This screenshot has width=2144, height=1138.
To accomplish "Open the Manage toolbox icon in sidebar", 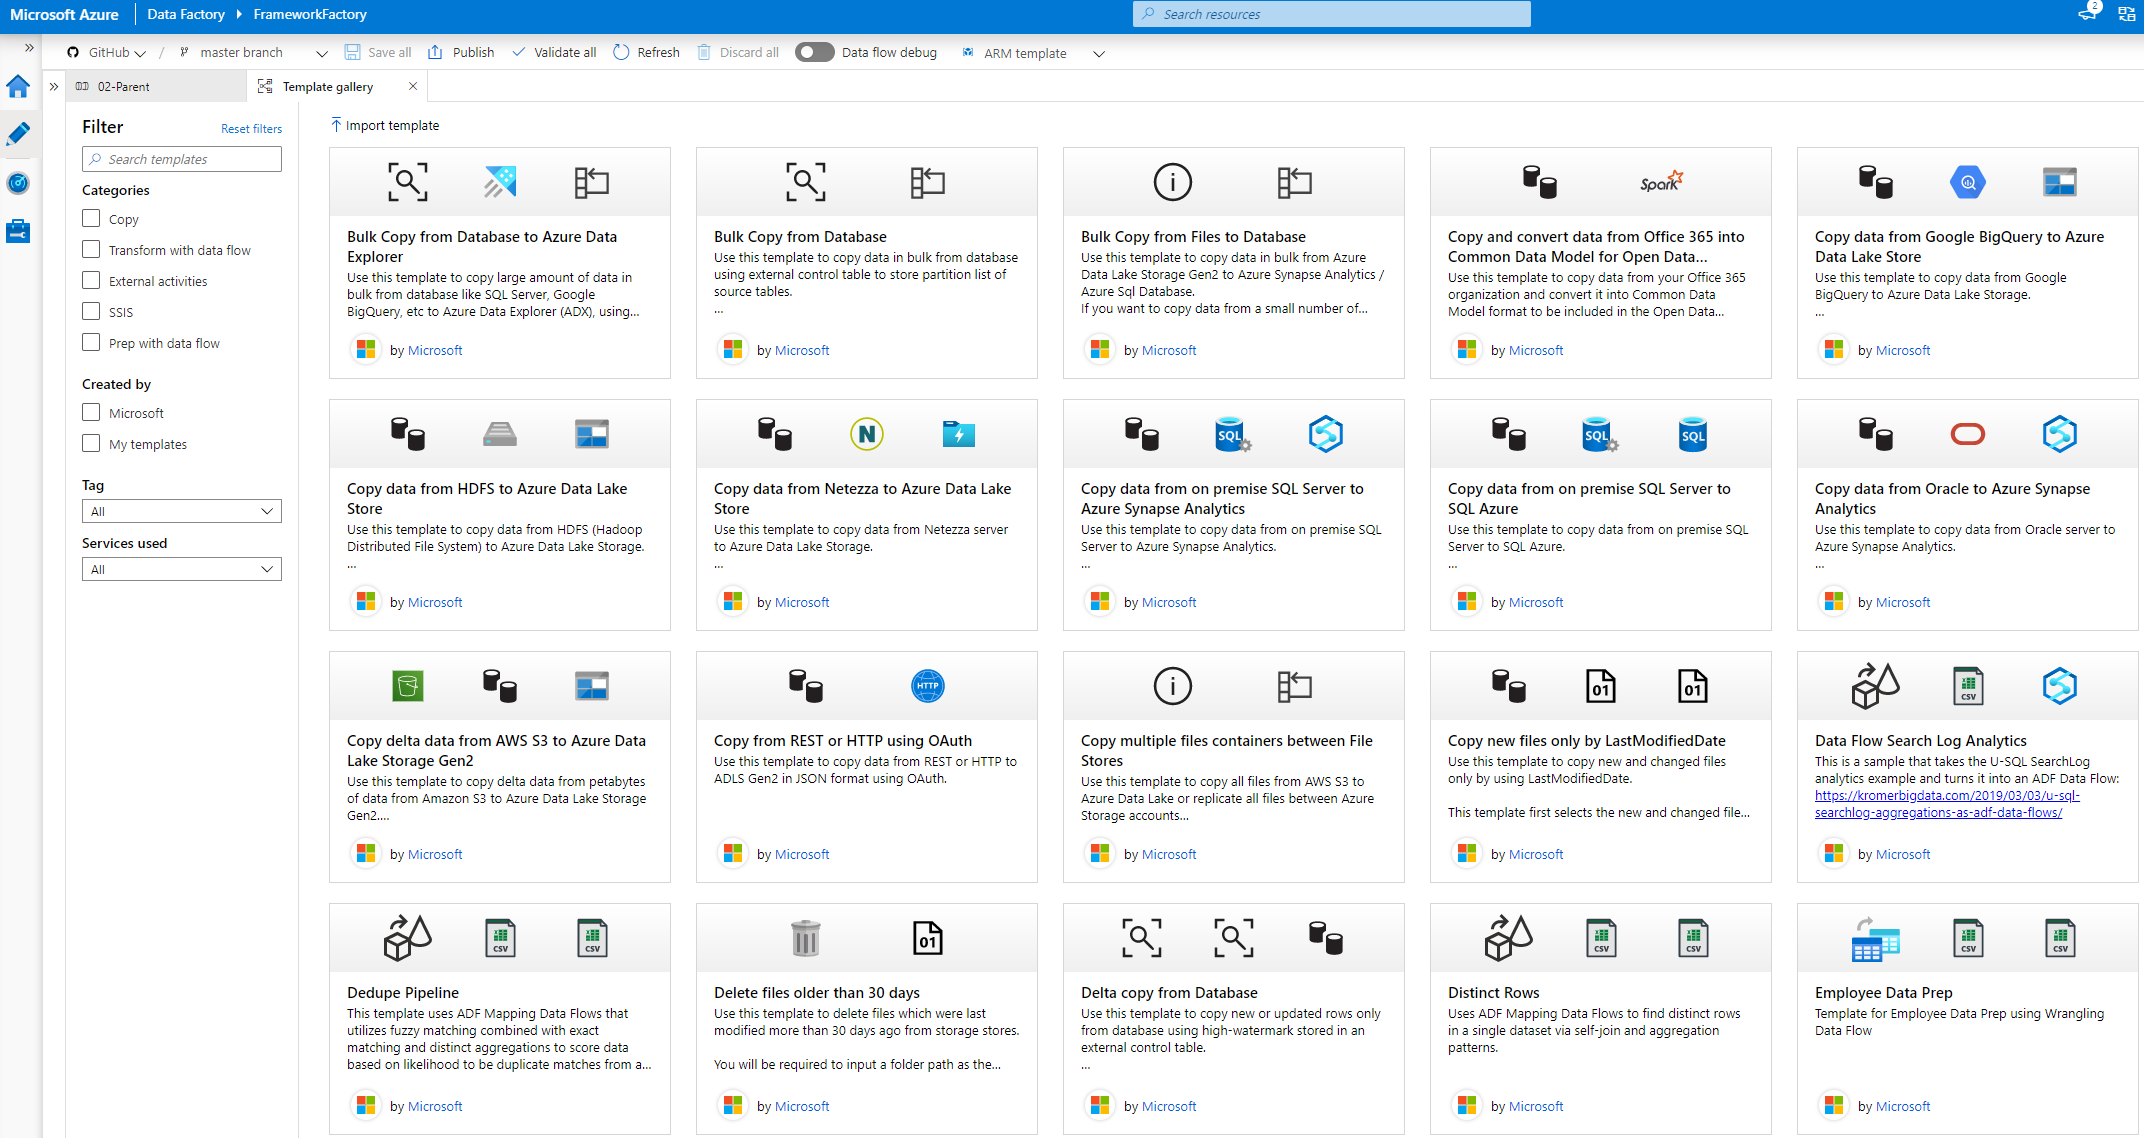I will click(x=18, y=231).
